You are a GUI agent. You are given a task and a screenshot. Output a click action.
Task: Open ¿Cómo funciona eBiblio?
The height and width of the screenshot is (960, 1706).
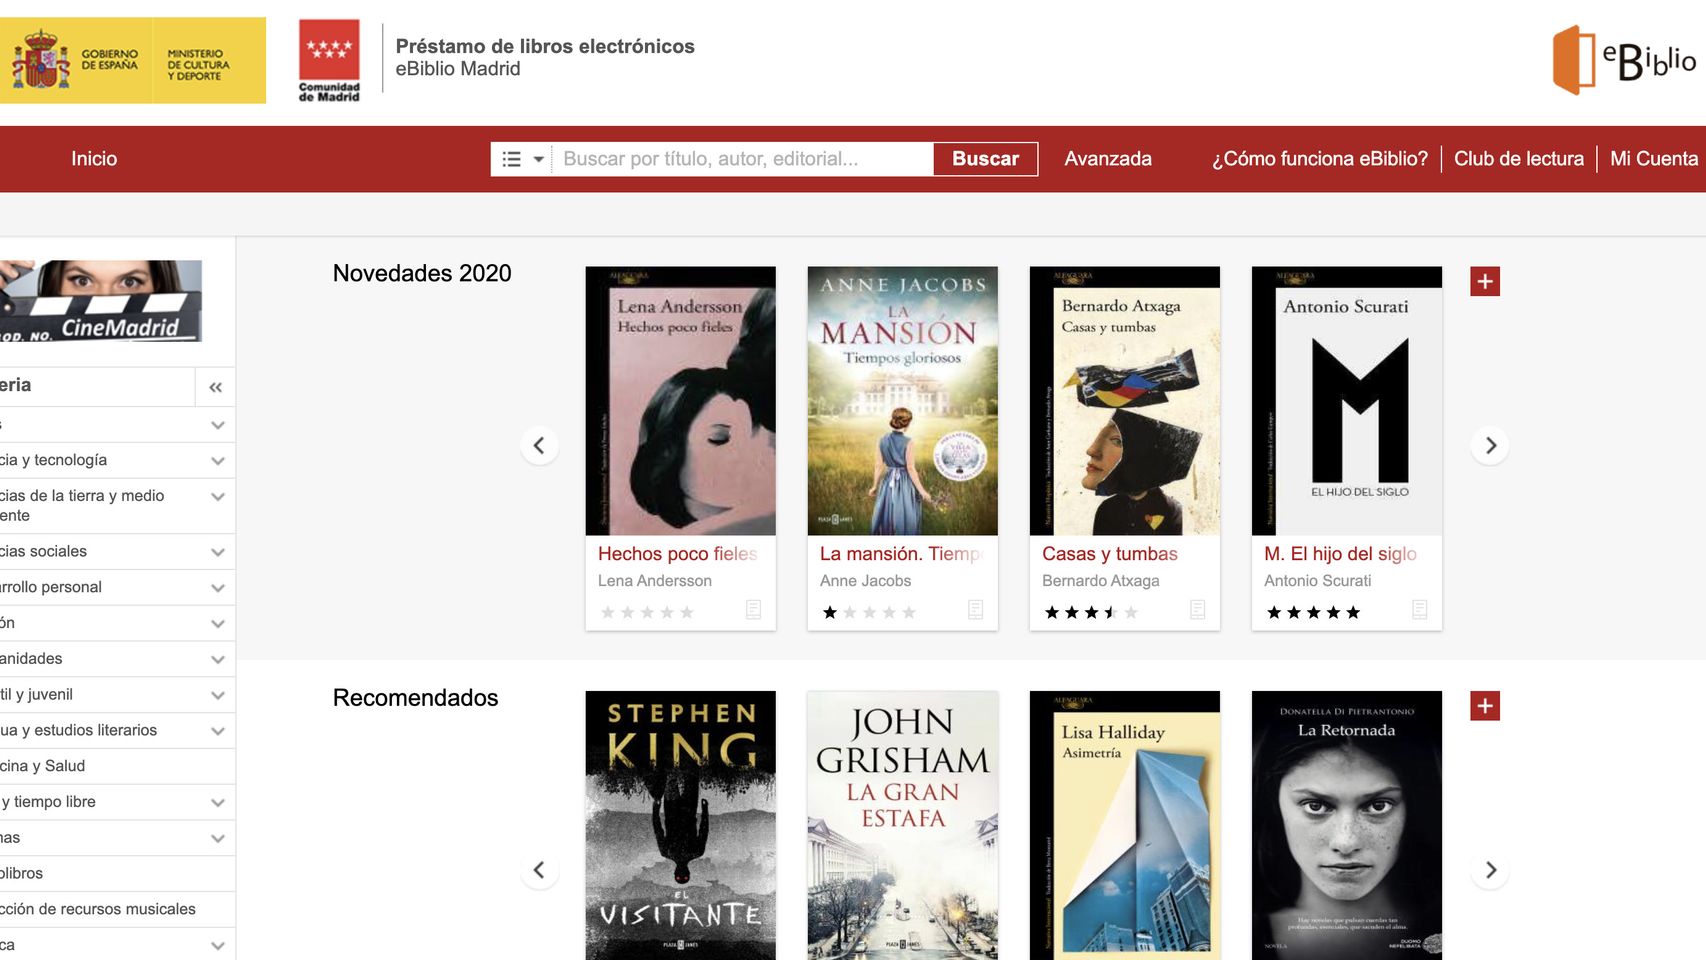coord(1320,159)
